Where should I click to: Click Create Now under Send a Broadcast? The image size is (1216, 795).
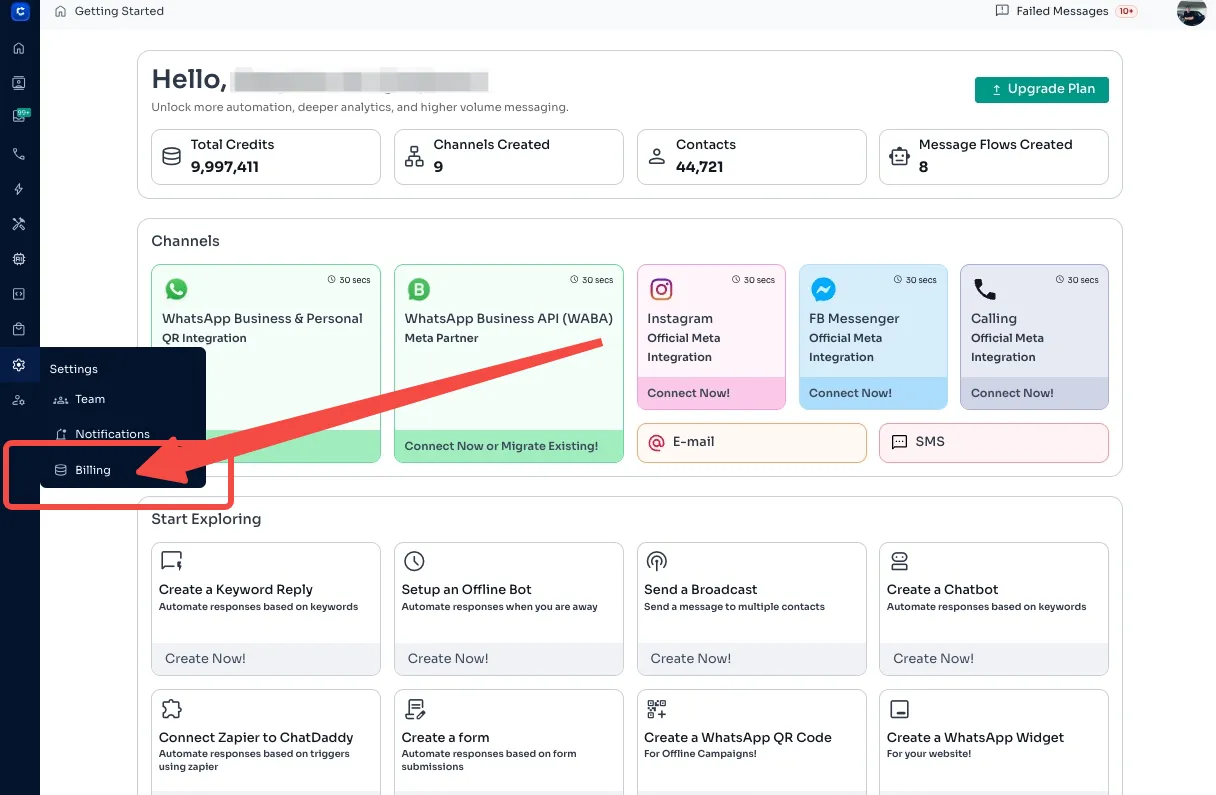point(690,658)
